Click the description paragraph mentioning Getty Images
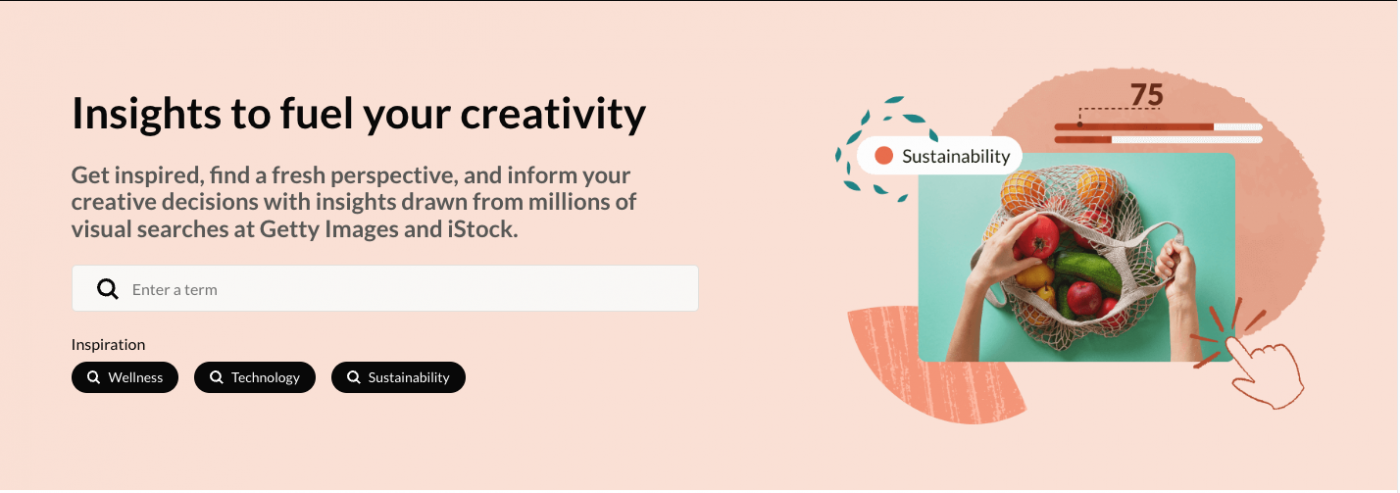 354,203
